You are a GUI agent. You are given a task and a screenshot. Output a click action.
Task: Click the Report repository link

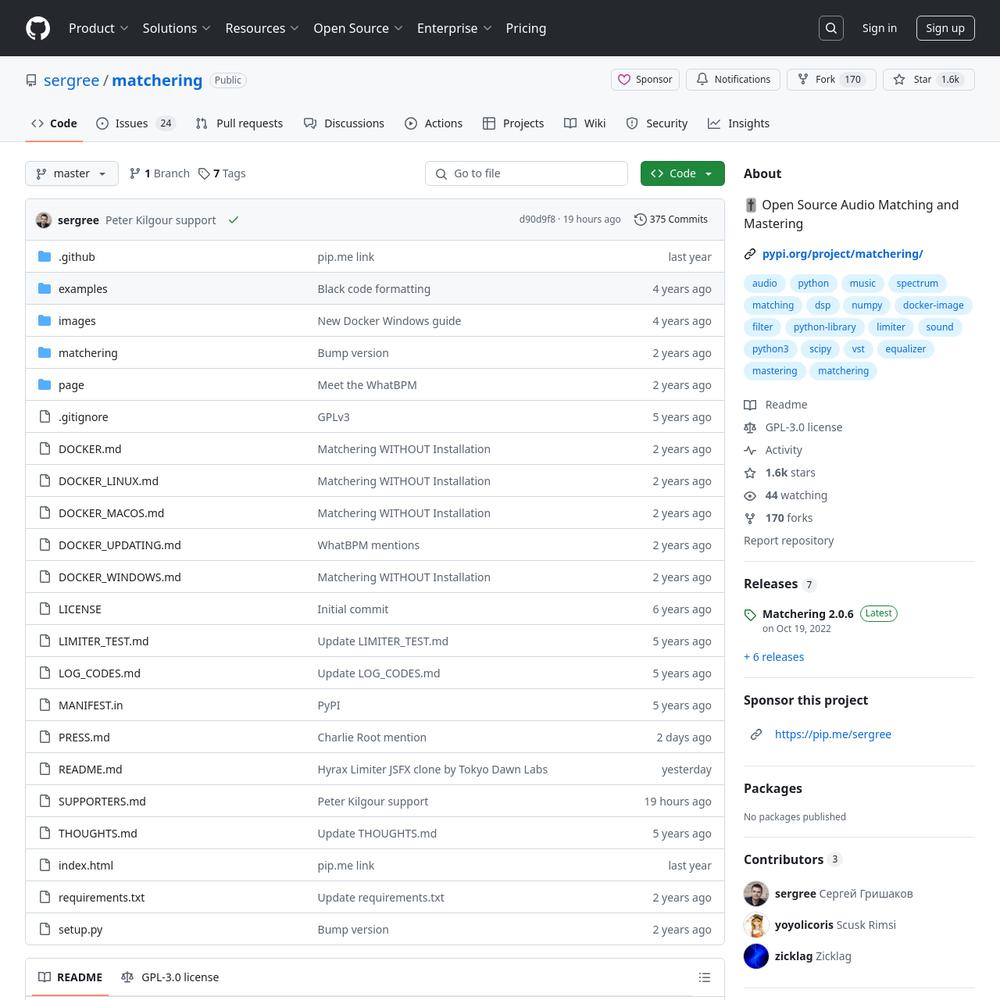pyautogui.click(x=788, y=541)
